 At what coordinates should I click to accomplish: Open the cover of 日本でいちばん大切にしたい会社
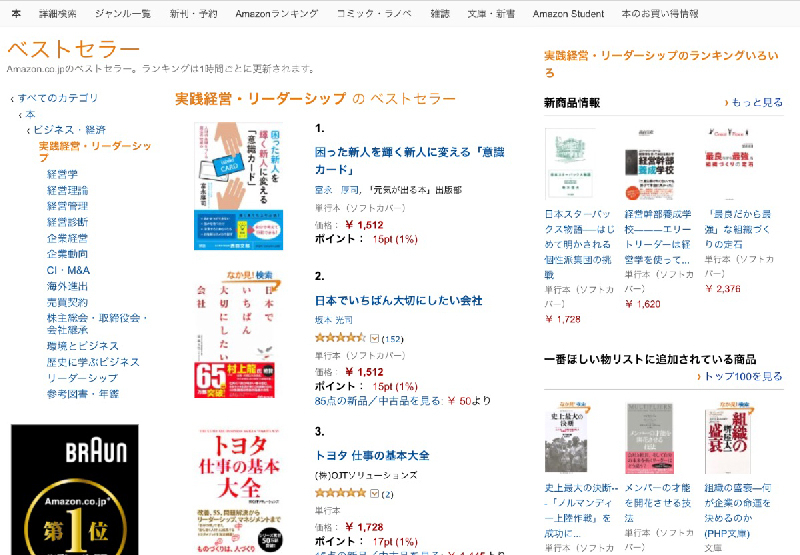click(x=236, y=334)
